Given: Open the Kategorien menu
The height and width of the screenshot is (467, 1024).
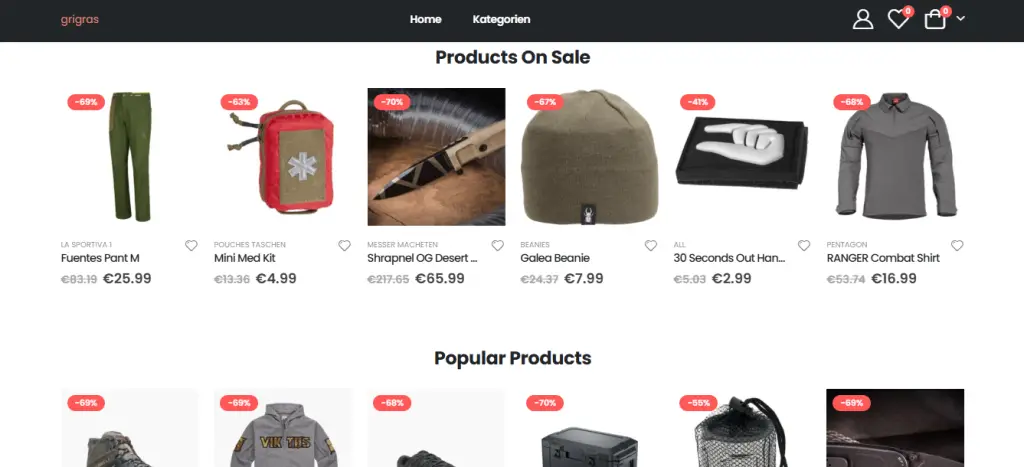Looking at the screenshot, I should point(501,20).
